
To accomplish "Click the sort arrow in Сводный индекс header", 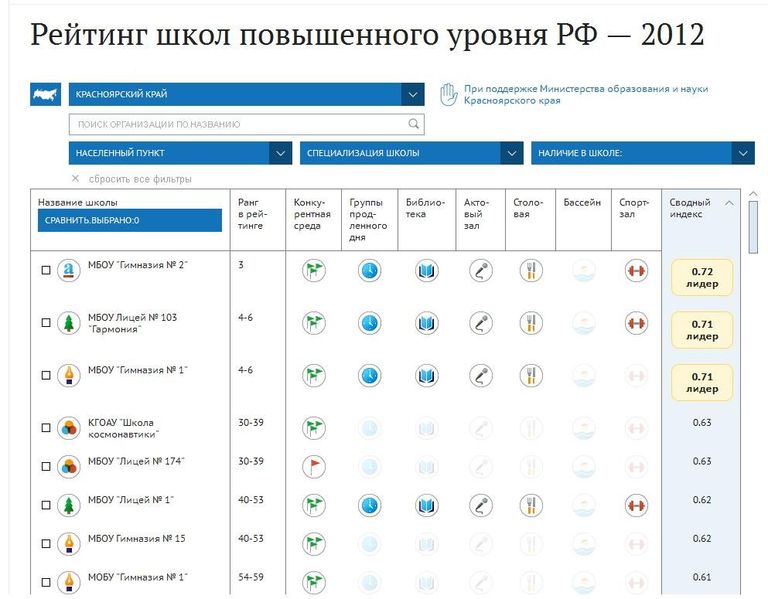I will (x=729, y=203).
